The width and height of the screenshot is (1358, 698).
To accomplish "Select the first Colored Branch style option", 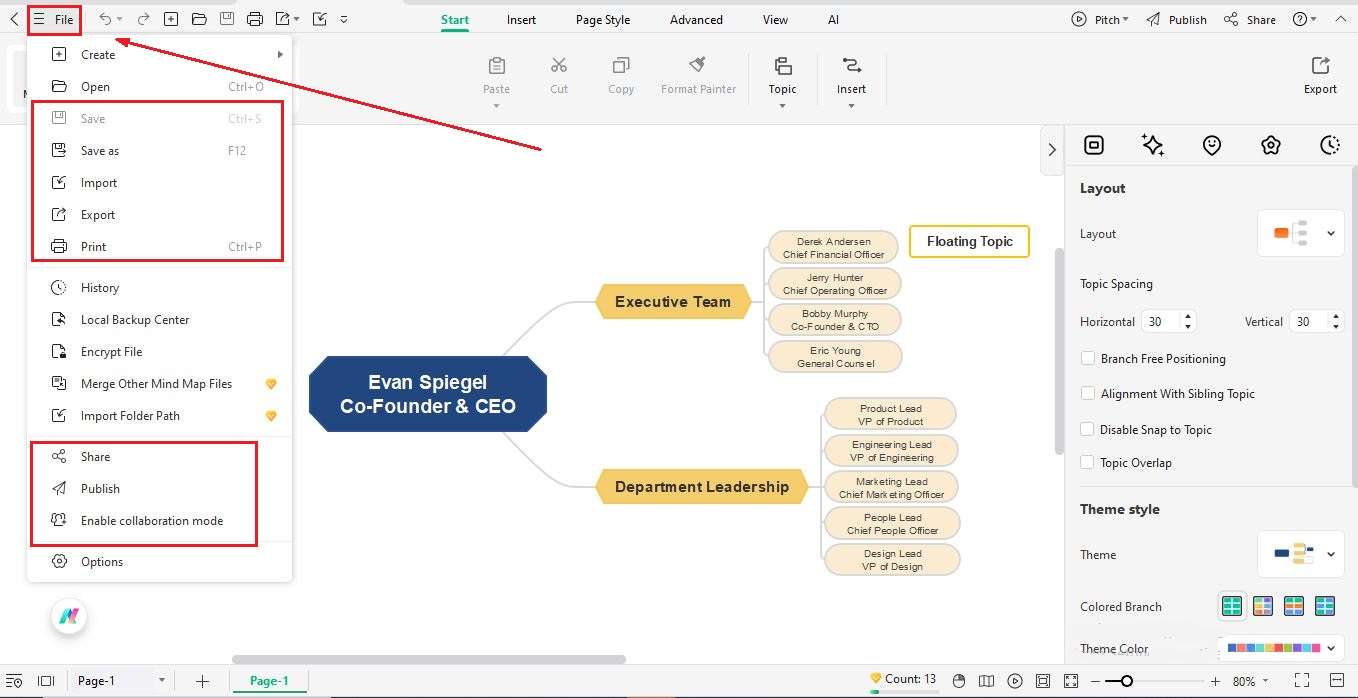I will [x=1232, y=606].
